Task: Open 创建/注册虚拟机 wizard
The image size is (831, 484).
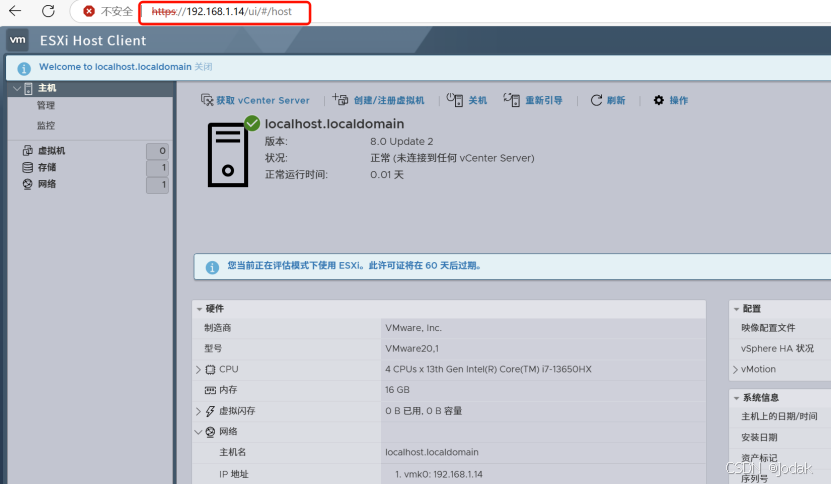Action: click(378, 100)
